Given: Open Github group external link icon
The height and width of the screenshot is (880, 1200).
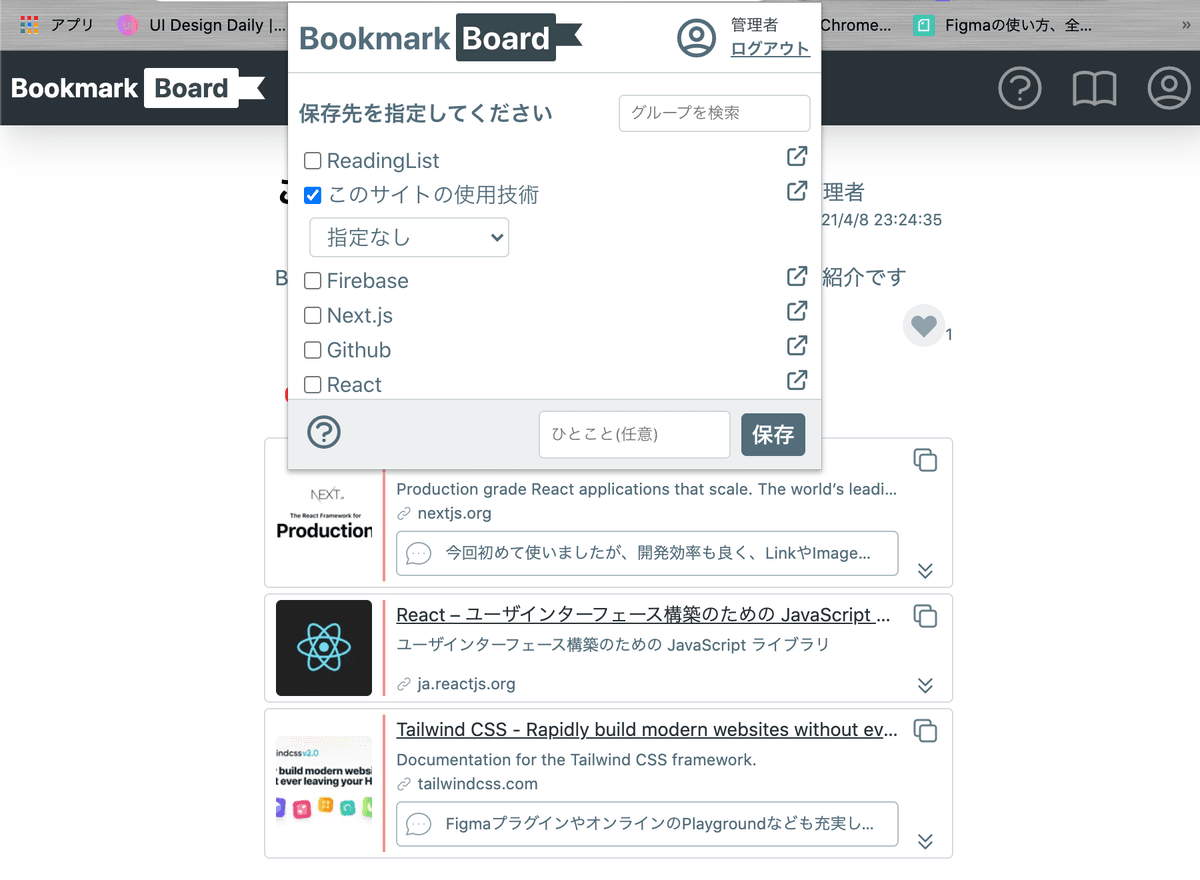Looking at the screenshot, I should (x=797, y=346).
